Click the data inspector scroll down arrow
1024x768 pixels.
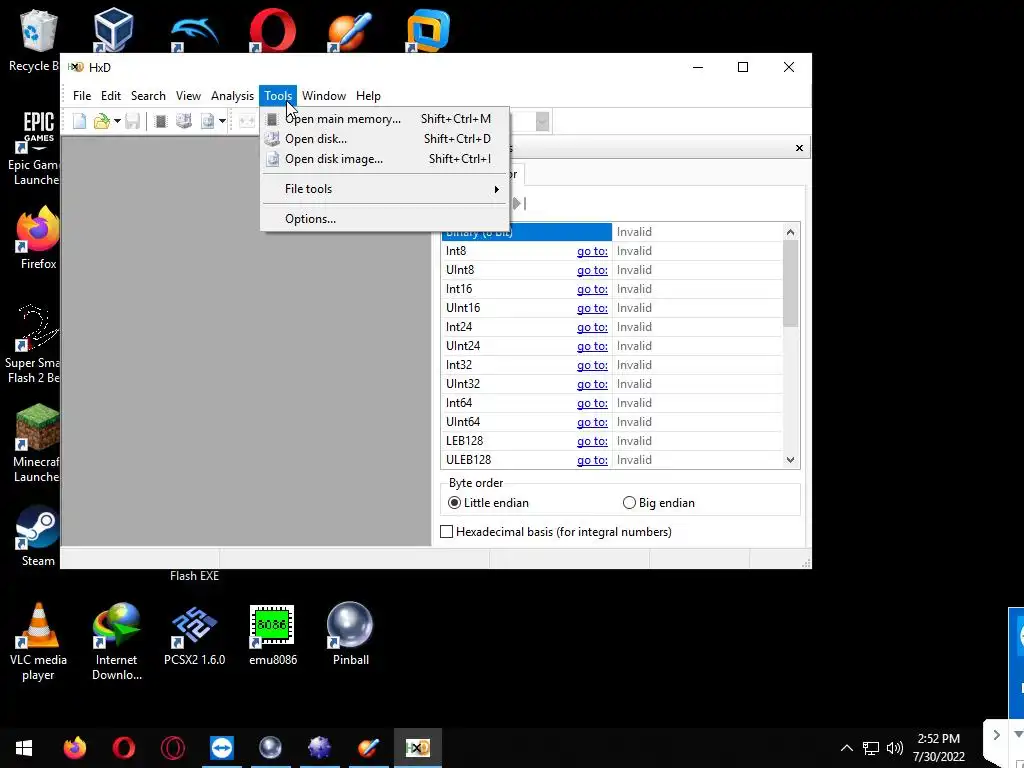(790, 460)
